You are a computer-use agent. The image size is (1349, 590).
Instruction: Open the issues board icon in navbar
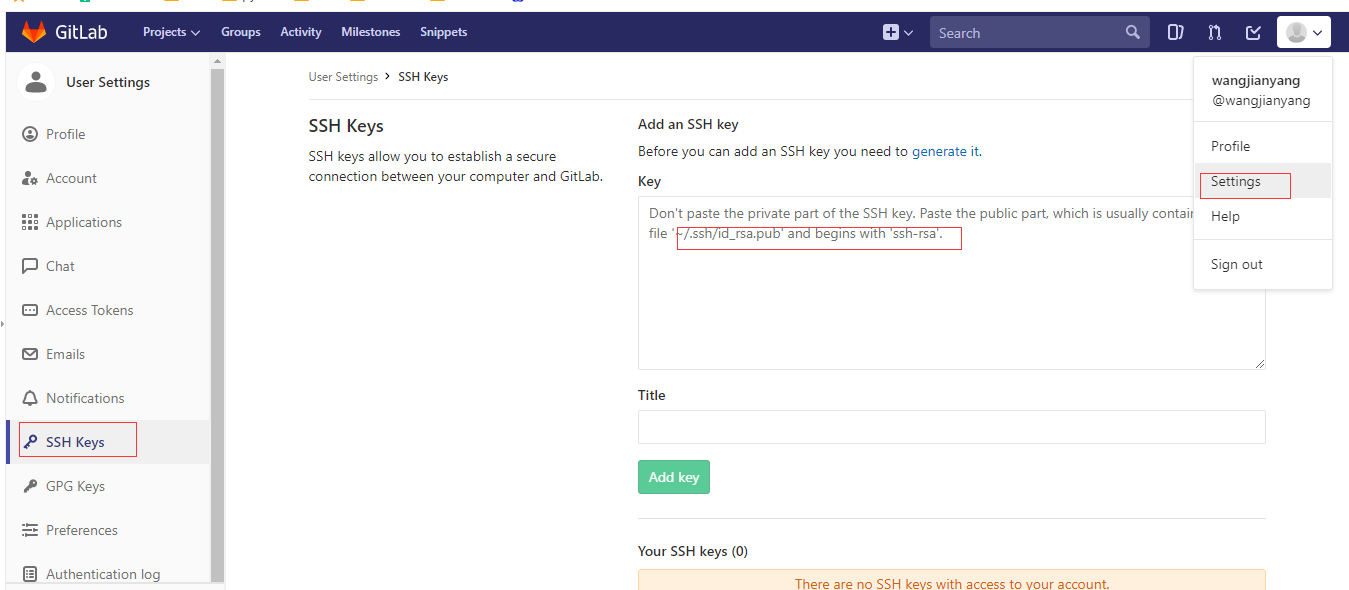pos(1175,32)
